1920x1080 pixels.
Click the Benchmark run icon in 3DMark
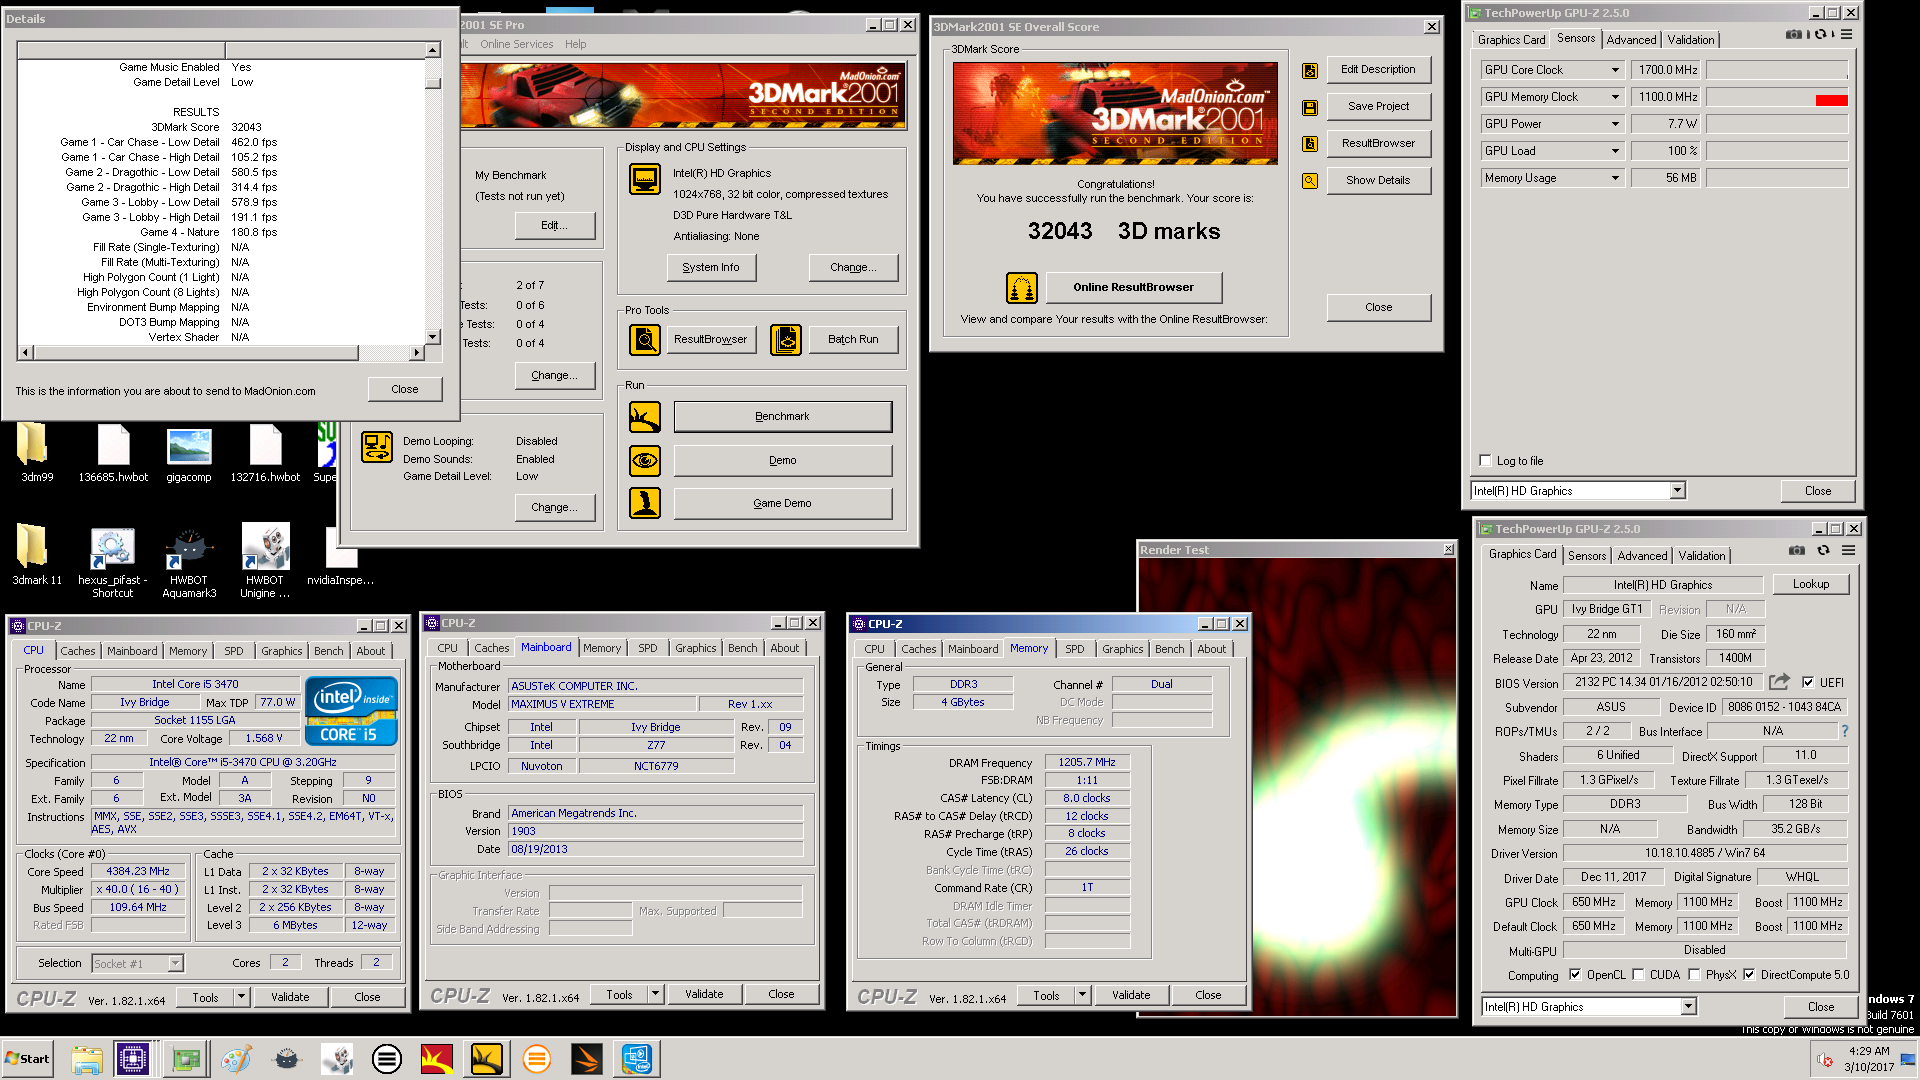click(x=645, y=417)
